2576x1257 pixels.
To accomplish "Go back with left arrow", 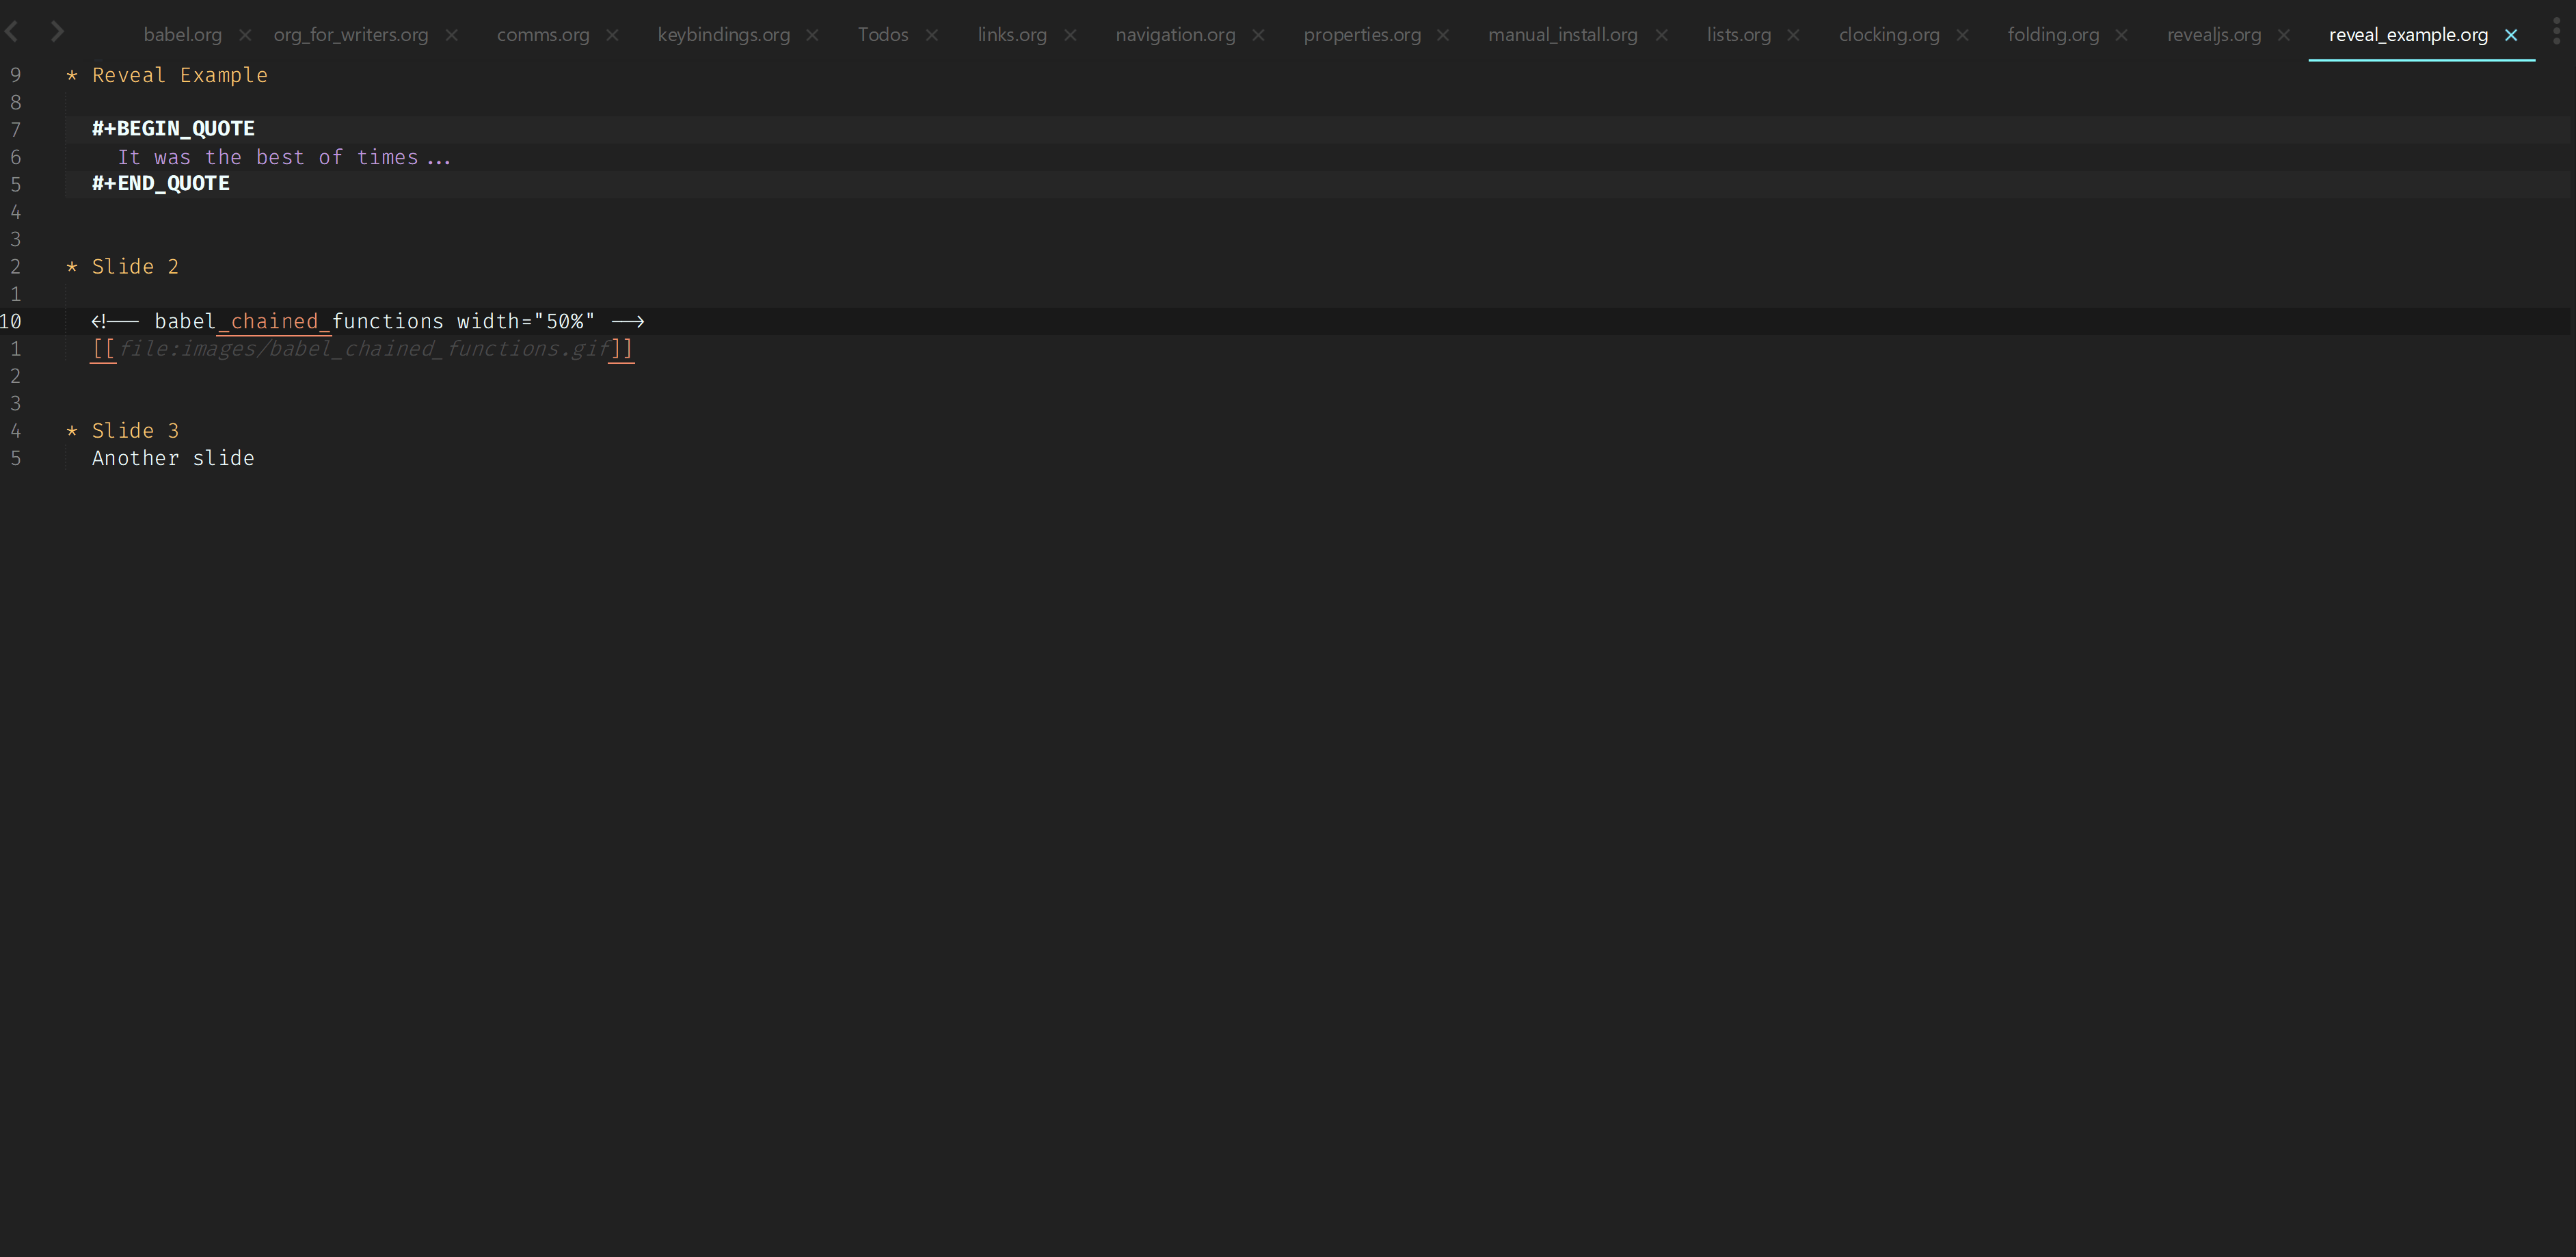I will (x=12, y=32).
